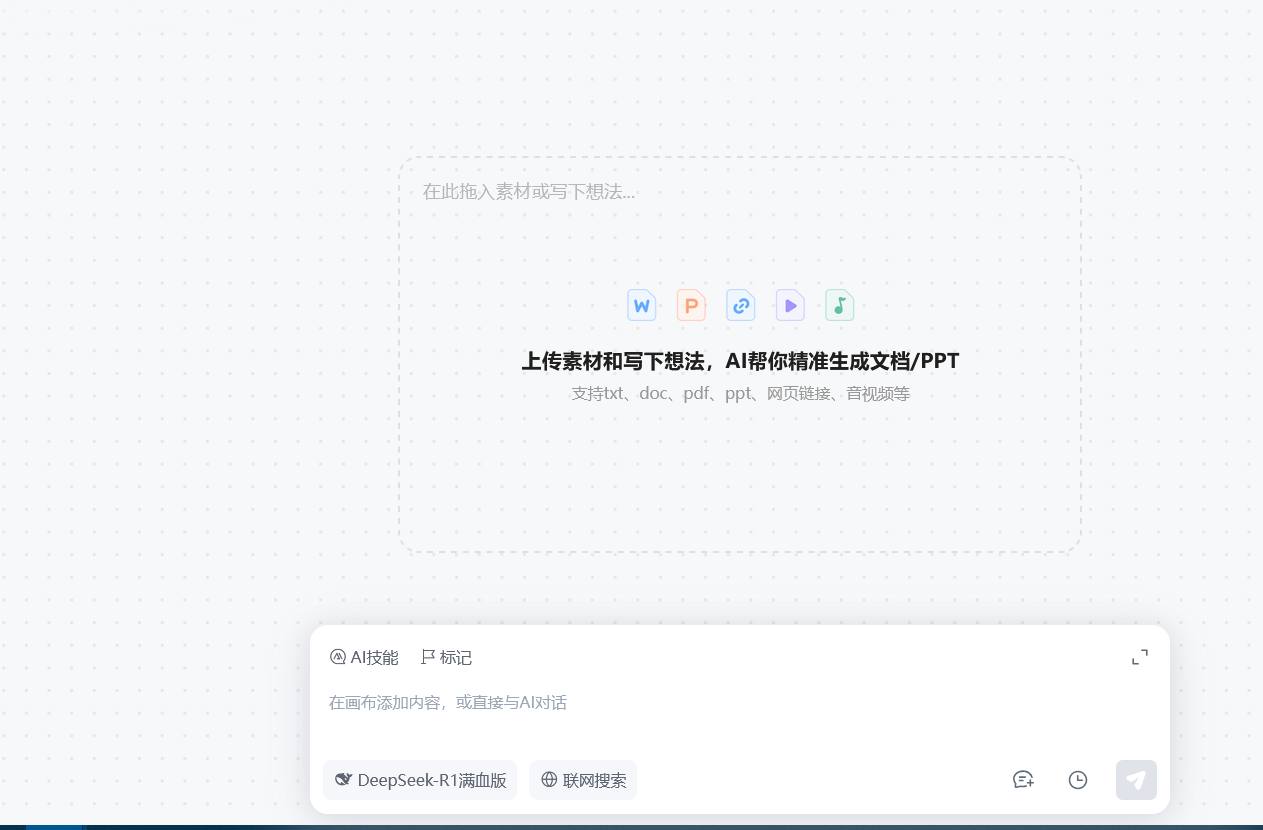Select the video file upload icon

[x=789, y=305]
